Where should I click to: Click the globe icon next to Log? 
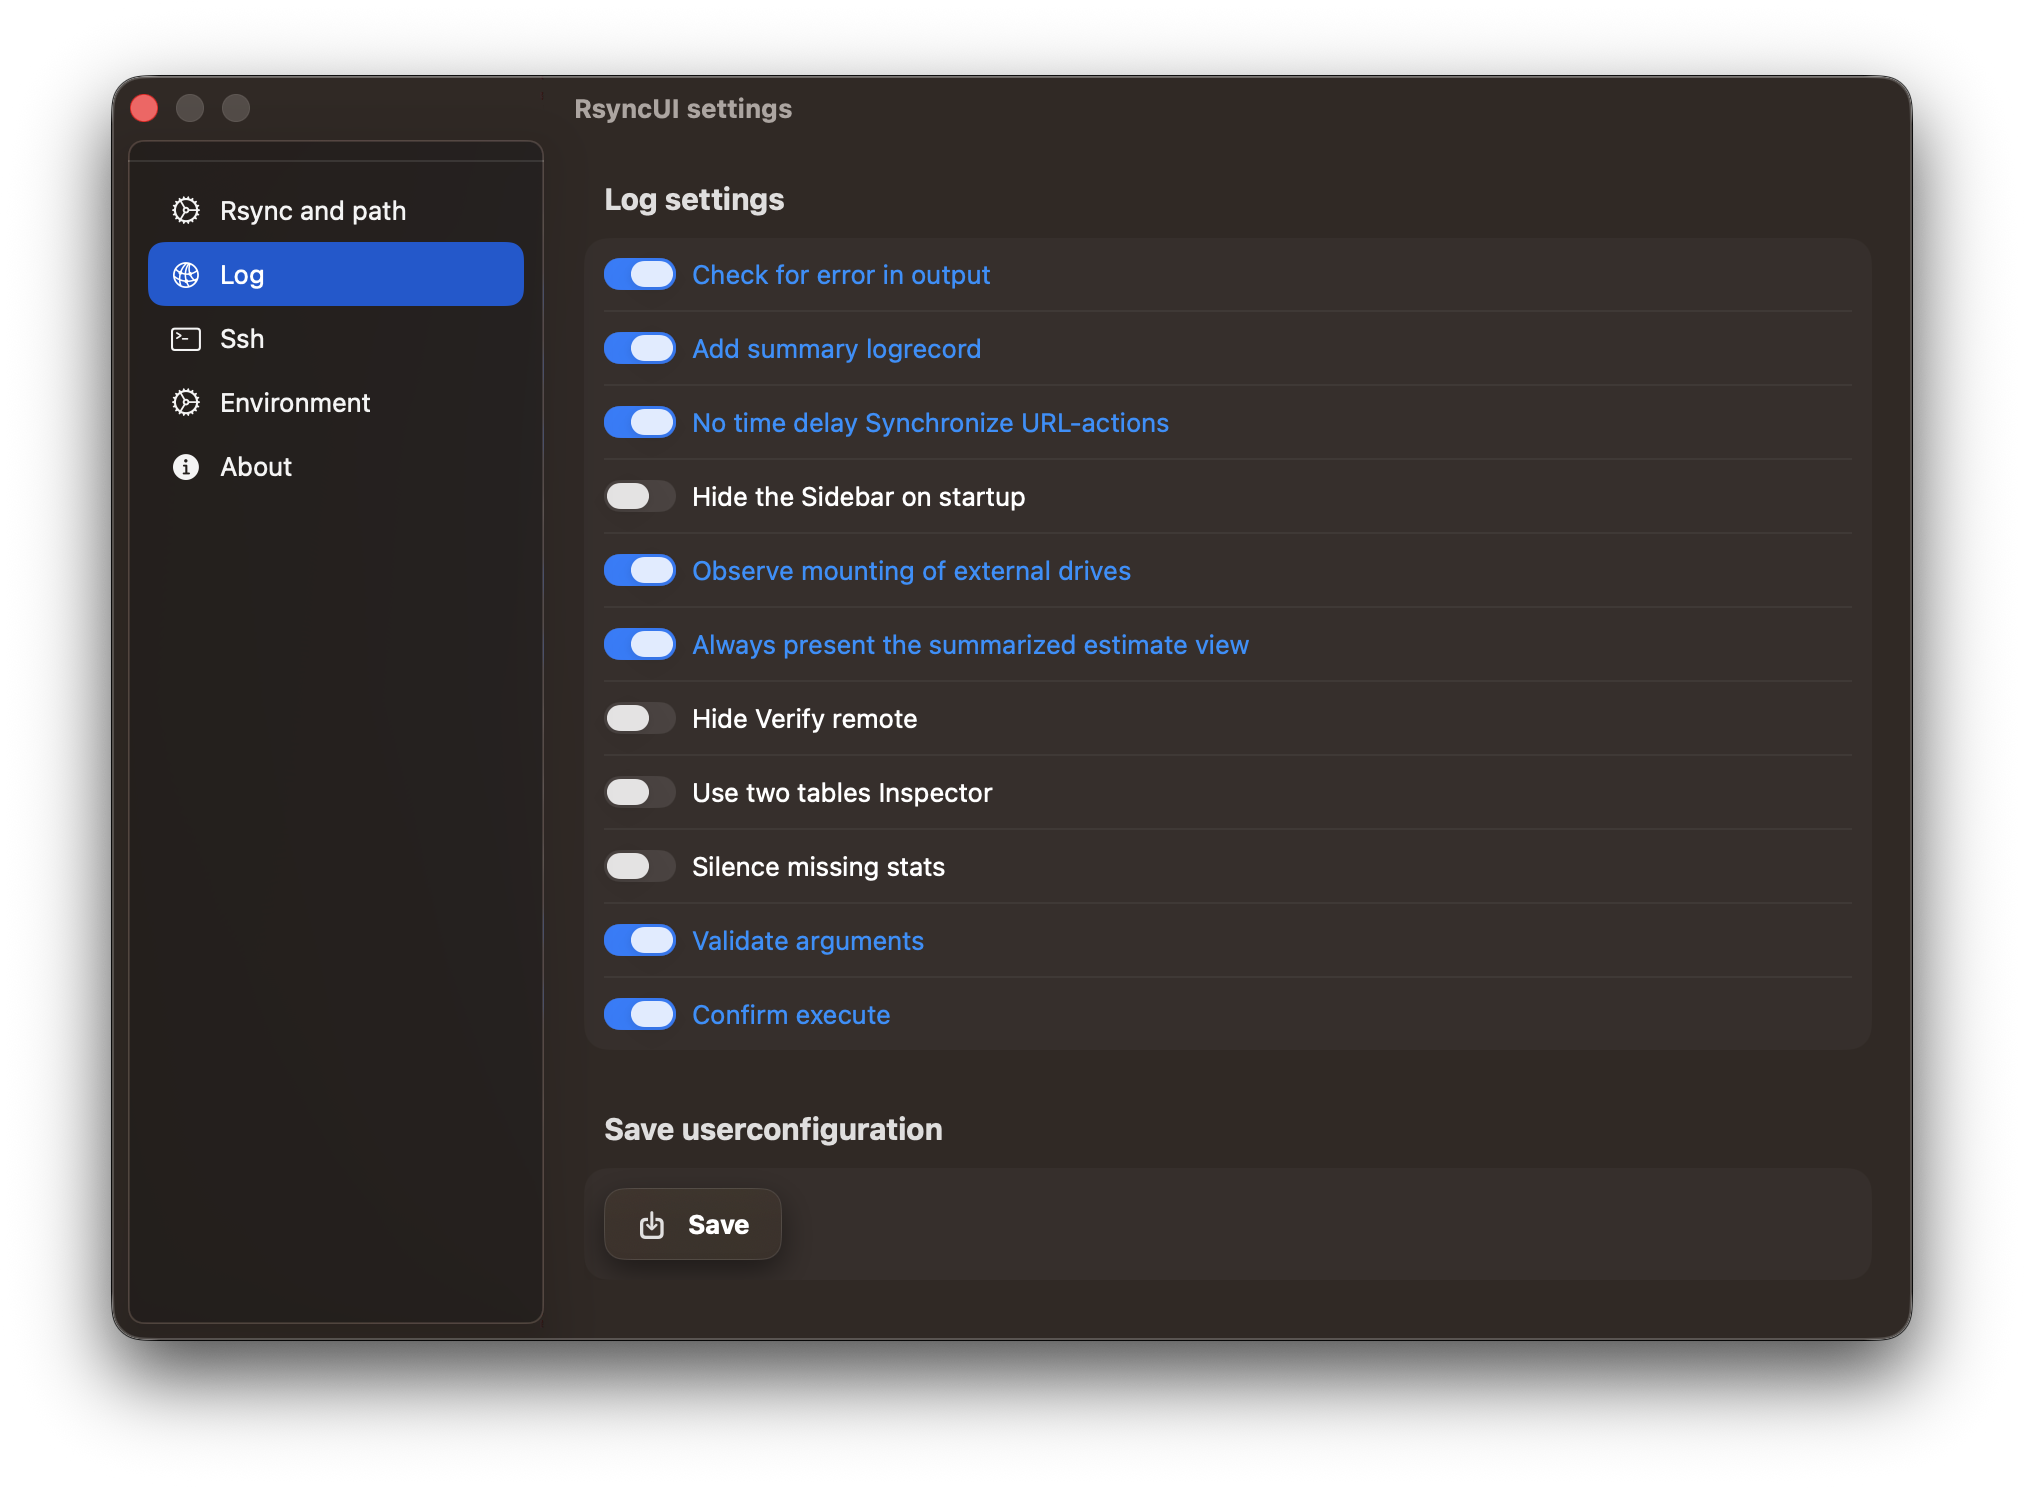click(x=186, y=275)
